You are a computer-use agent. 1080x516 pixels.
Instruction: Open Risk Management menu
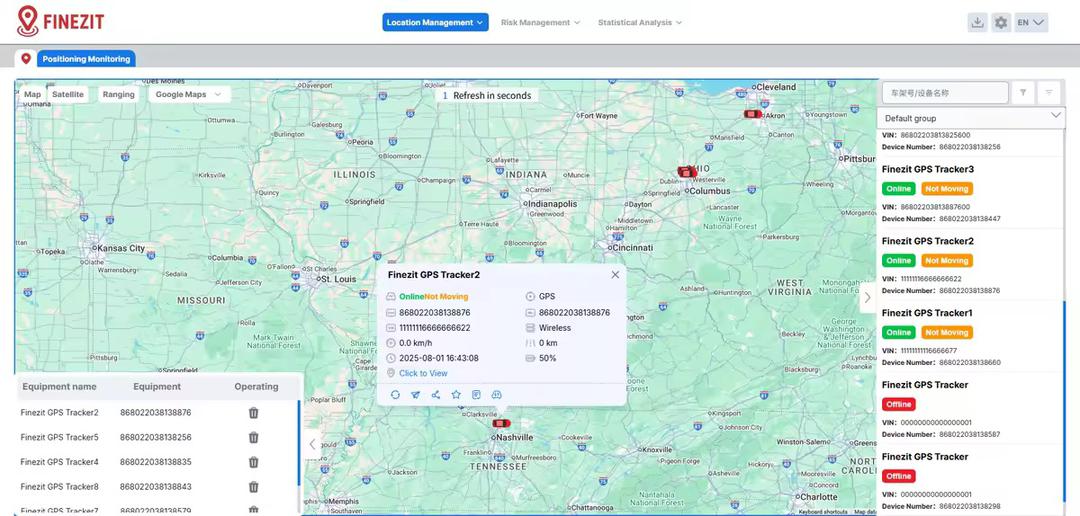[x=540, y=22]
